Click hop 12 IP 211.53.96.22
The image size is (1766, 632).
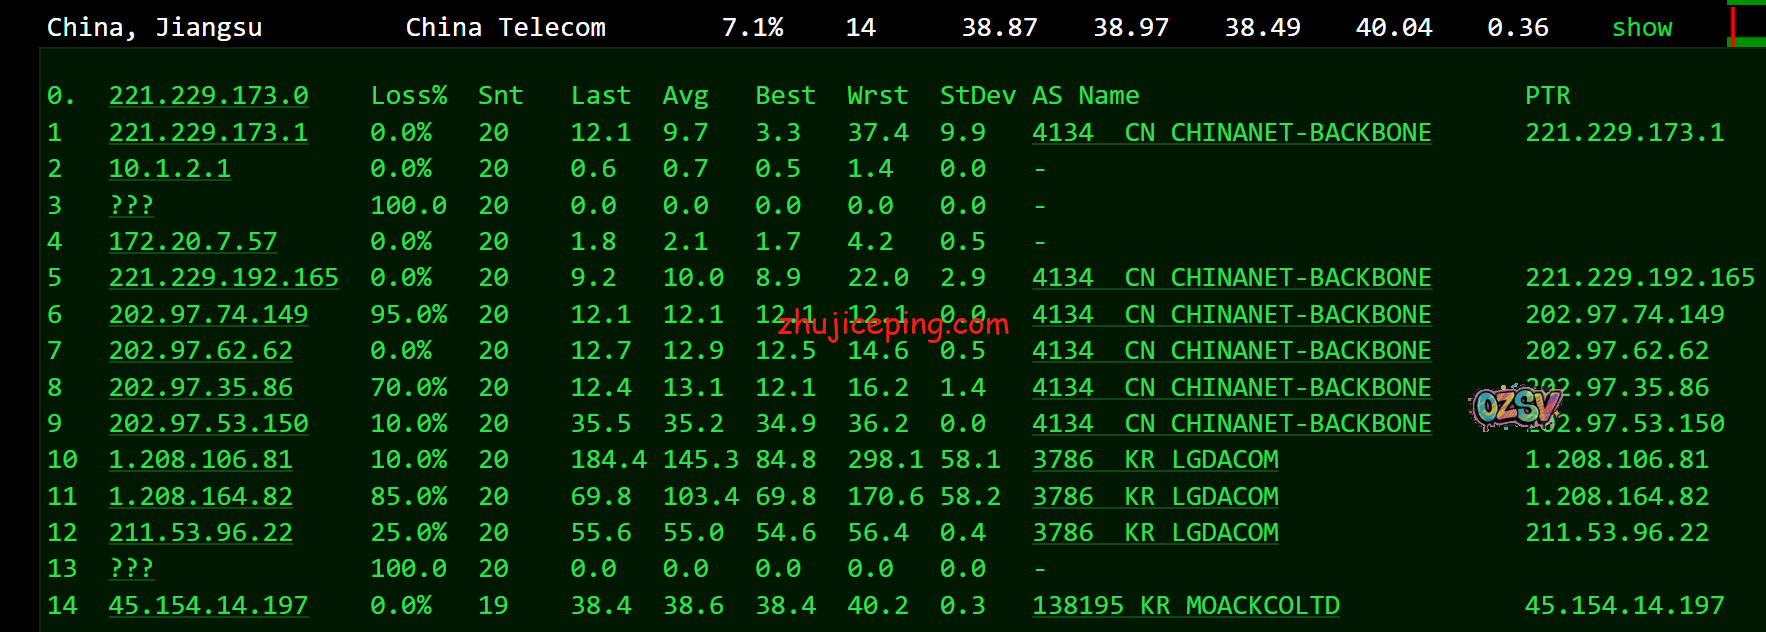click(x=200, y=533)
